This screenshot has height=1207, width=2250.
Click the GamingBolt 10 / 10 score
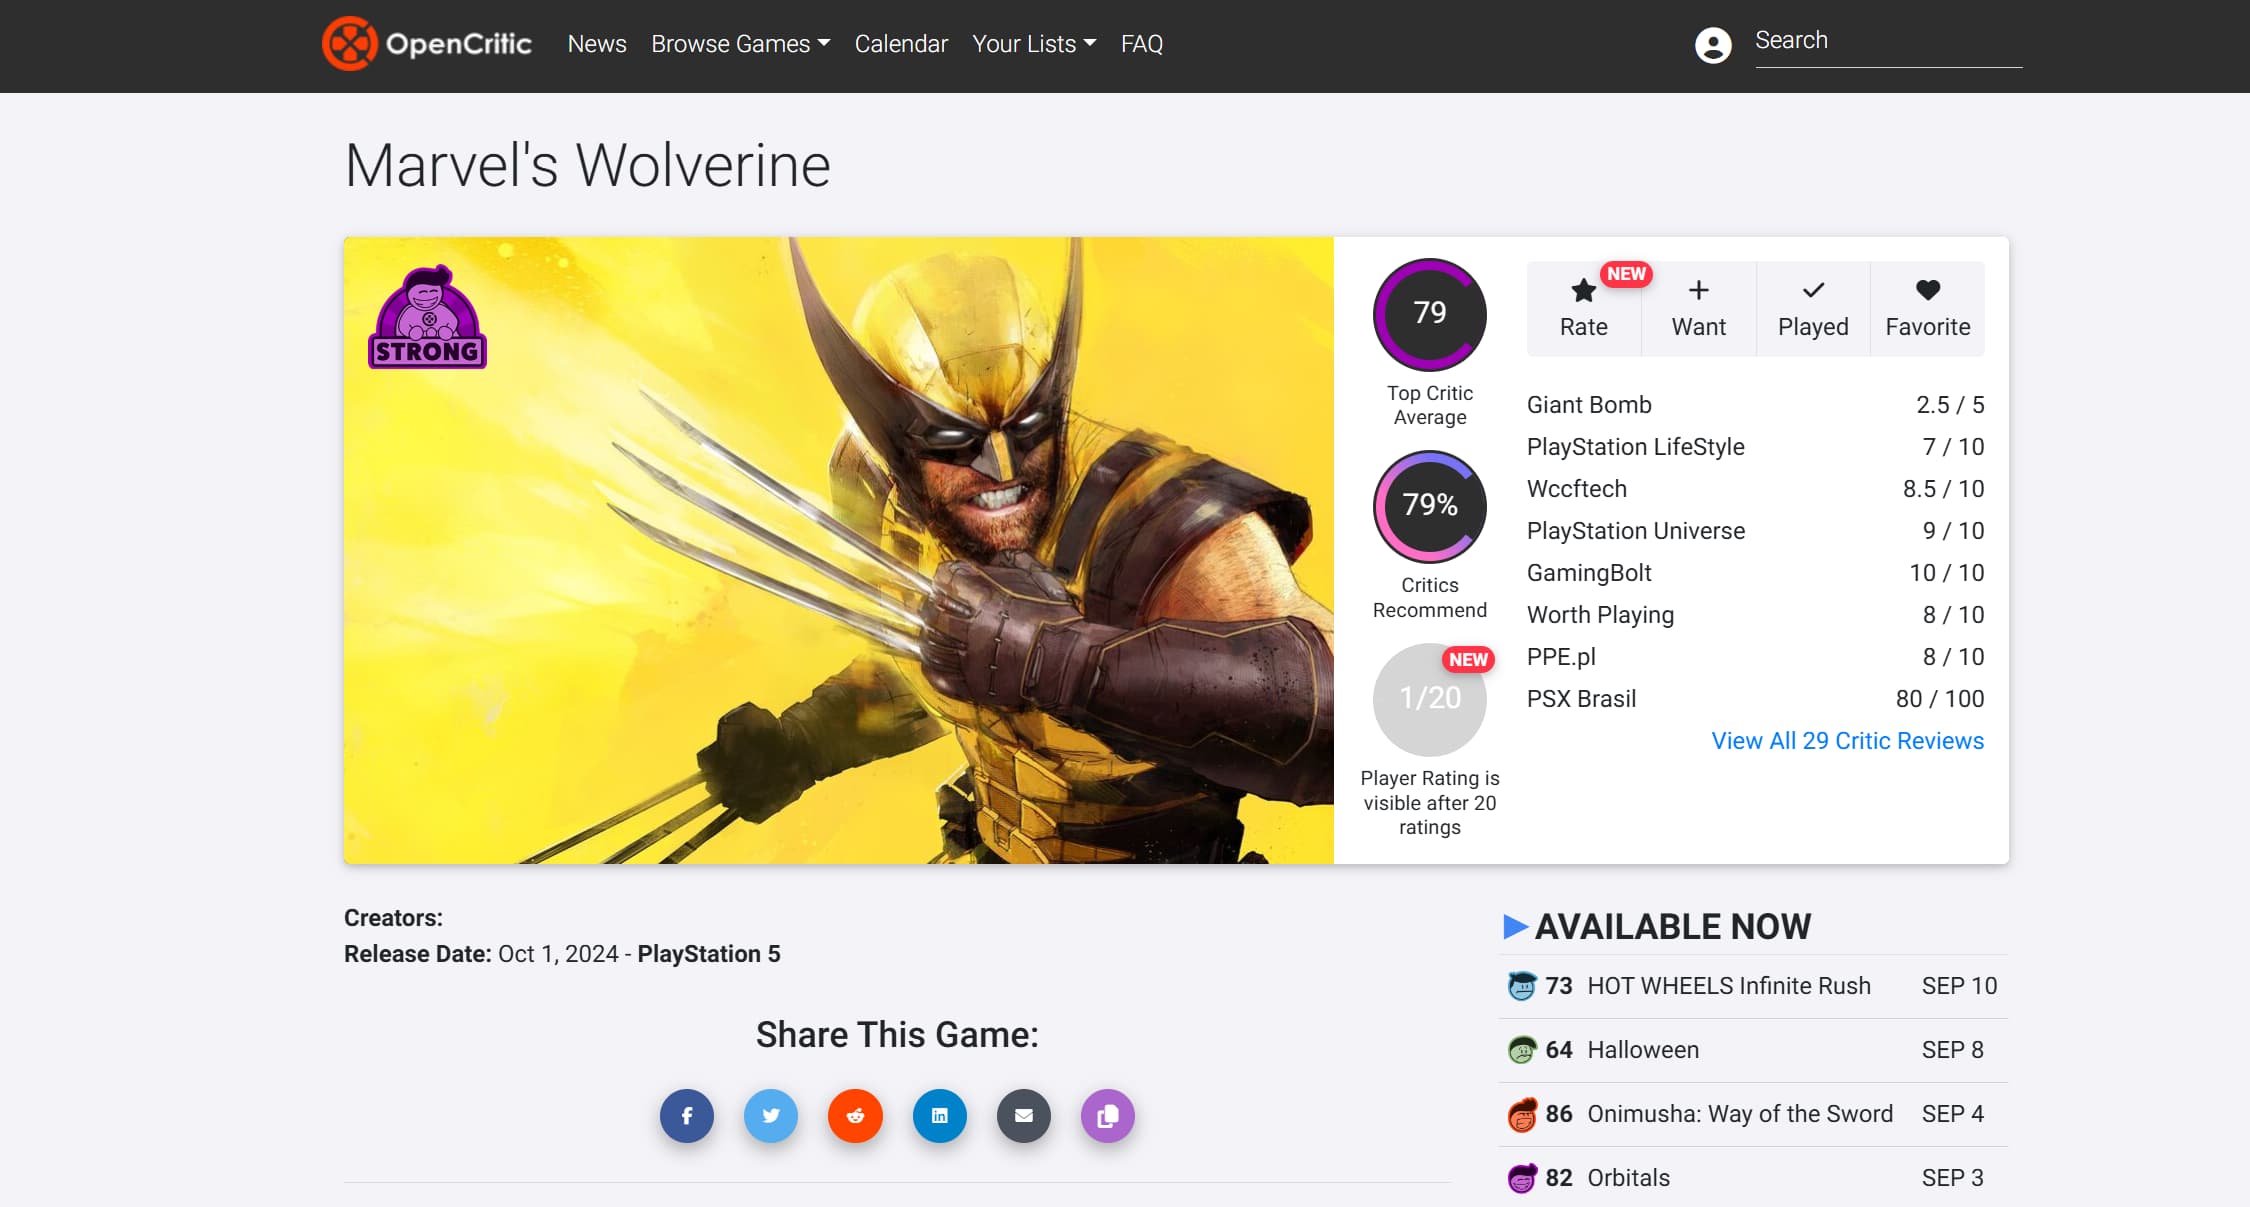[1946, 573]
